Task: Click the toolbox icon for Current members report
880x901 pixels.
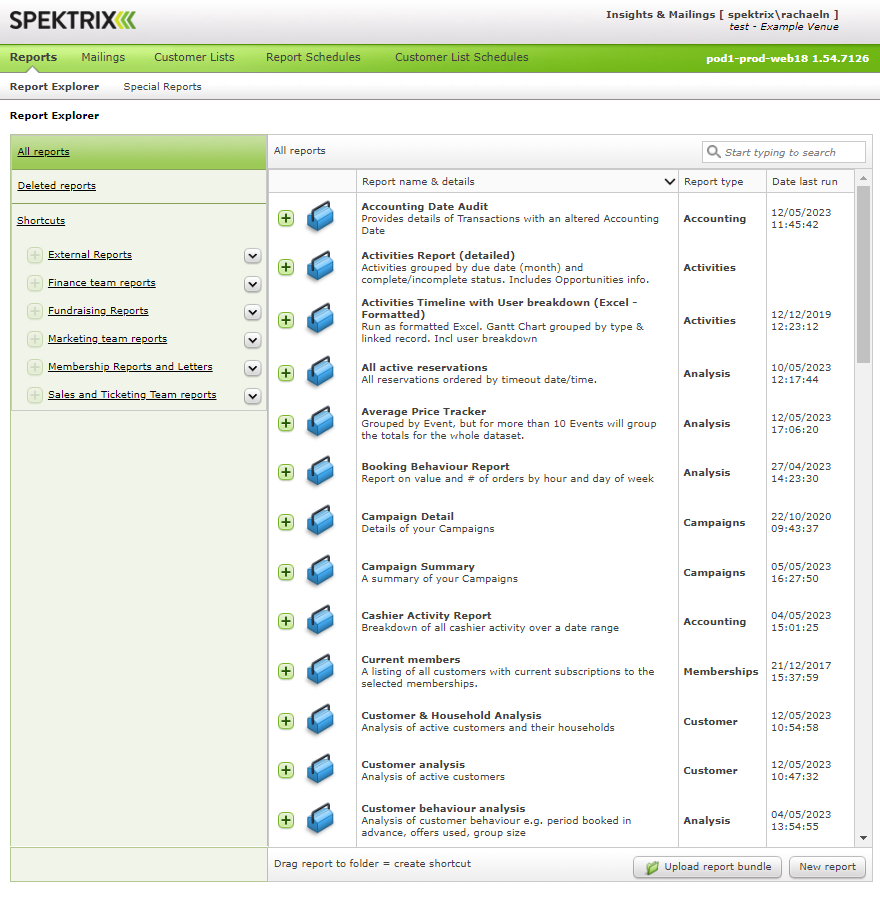Action: [x=320, y=671]
